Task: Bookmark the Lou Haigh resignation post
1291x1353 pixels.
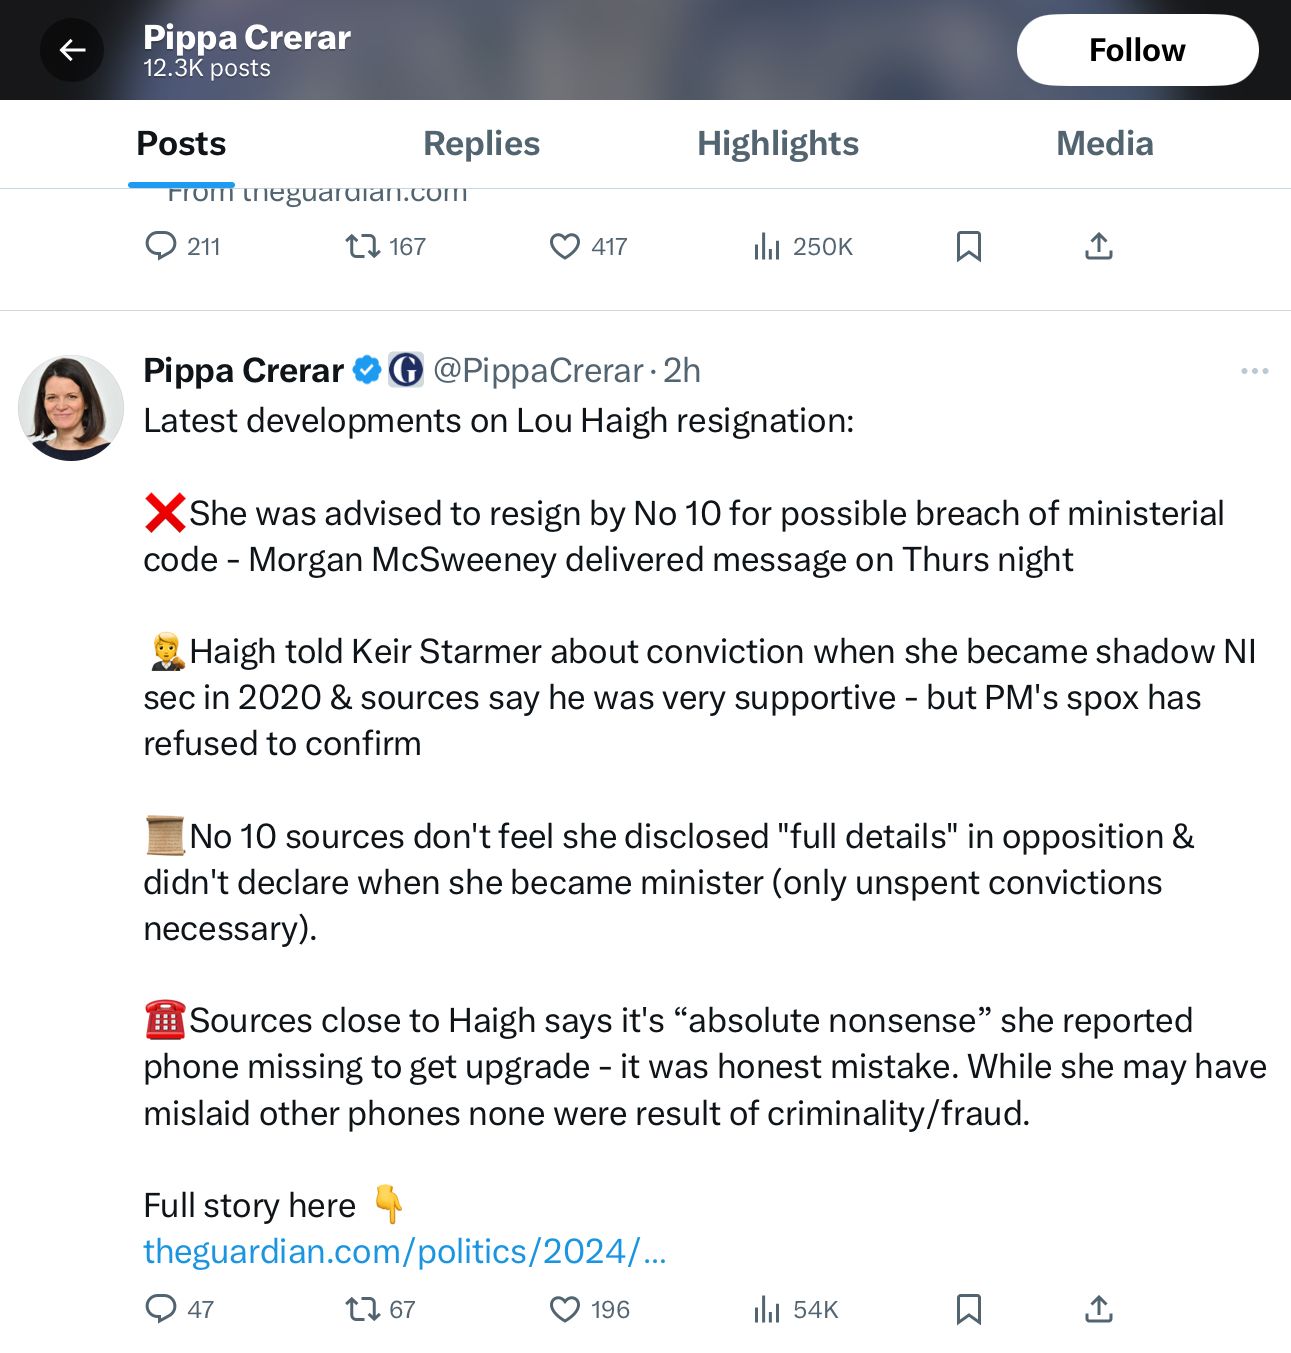Action: pyautogui.click(x=968, y=1309)
